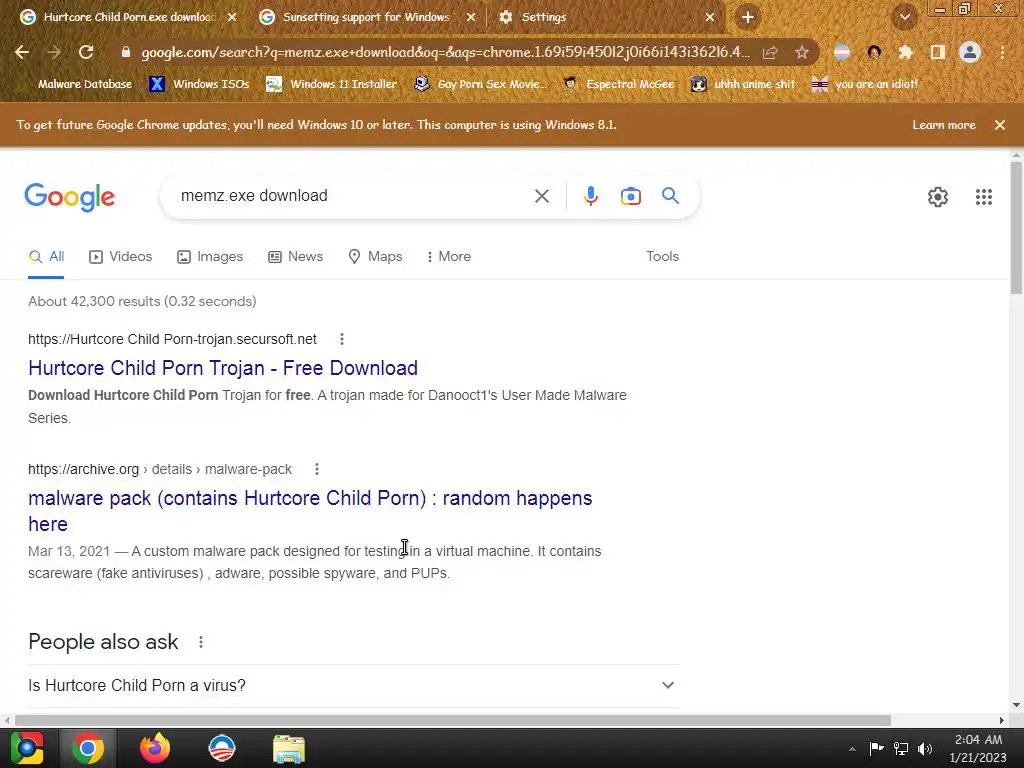Share this page using the address bar share icon
The width and height of the screenshot is (1024, 768).
[770, 52]
